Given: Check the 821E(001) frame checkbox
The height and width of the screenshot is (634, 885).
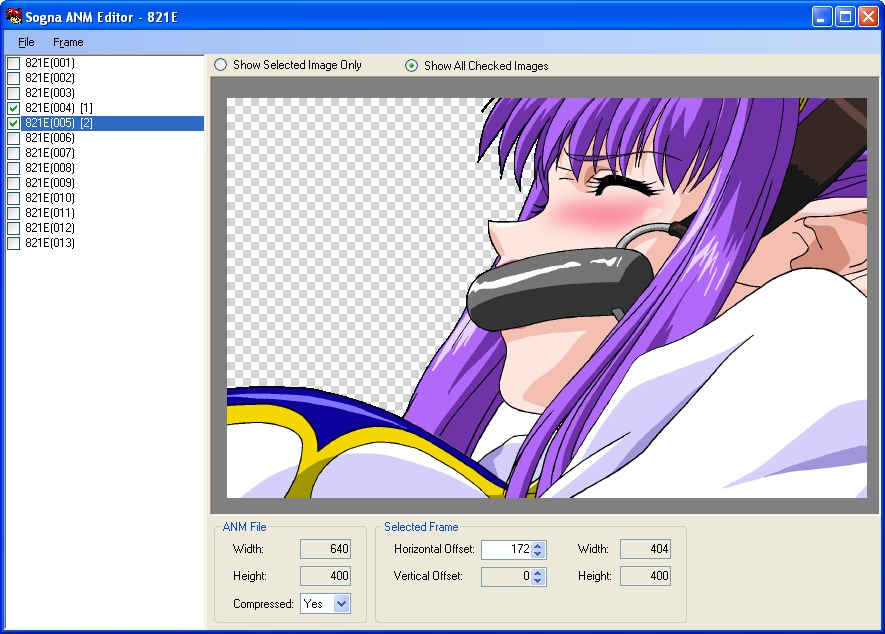Looking at the screenshot, I should 14,63.
